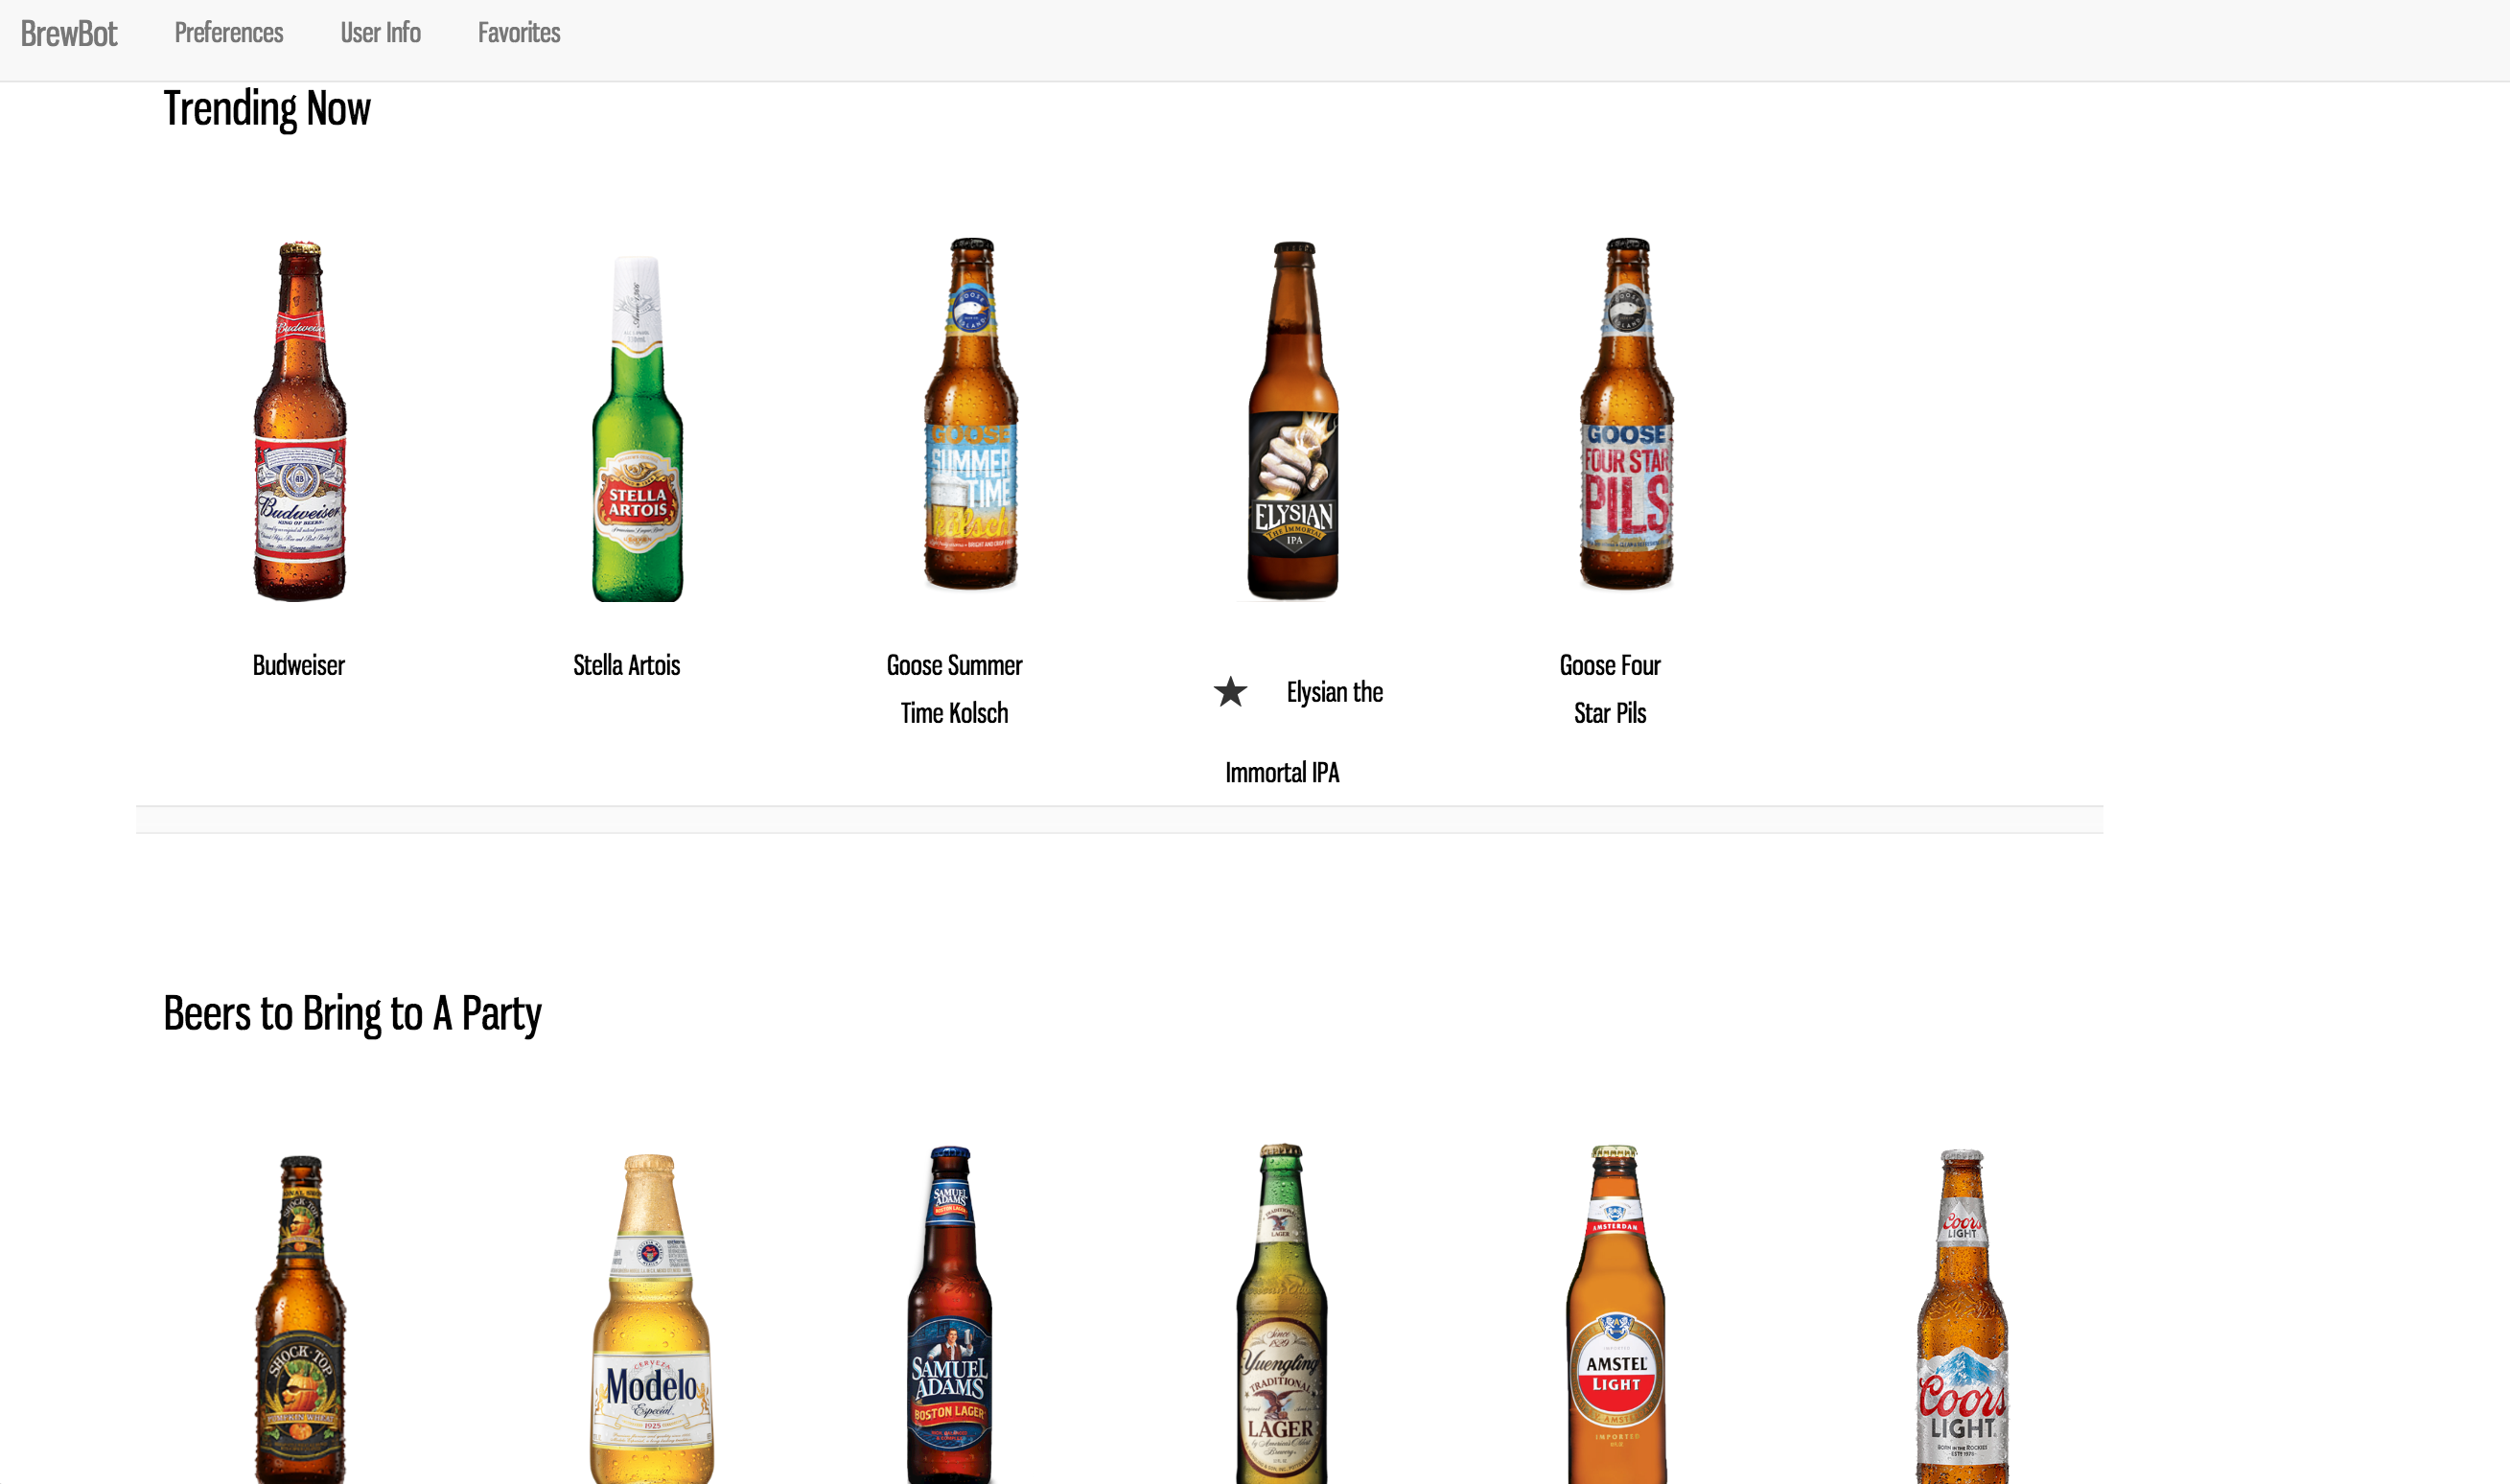Click the star icon beside Elysian
The image size is (2510, 1484).
[1230, 692]
